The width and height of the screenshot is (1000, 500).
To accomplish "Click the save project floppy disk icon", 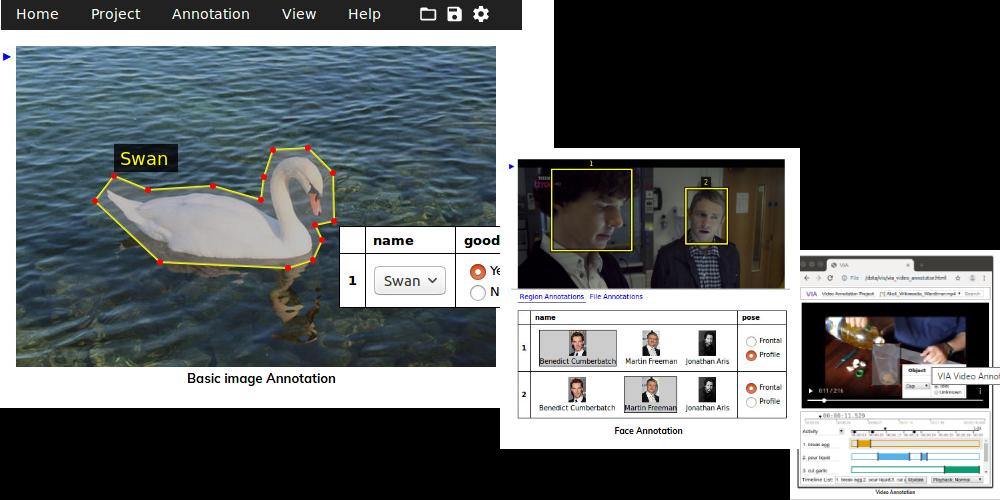I will (x=455, y=14).
